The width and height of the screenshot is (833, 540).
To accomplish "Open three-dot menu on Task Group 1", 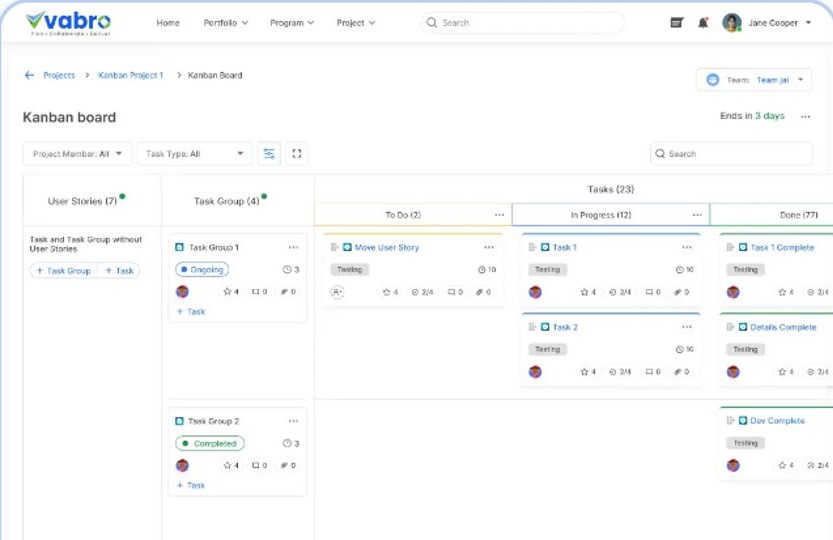I will point(293,247).
